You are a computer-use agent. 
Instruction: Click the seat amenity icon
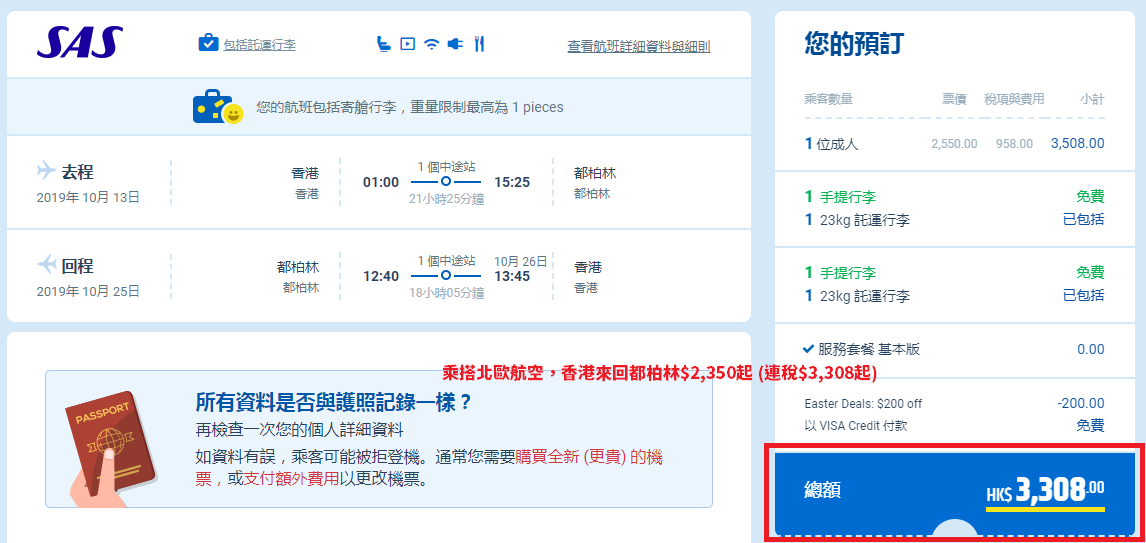coord(384,44)
